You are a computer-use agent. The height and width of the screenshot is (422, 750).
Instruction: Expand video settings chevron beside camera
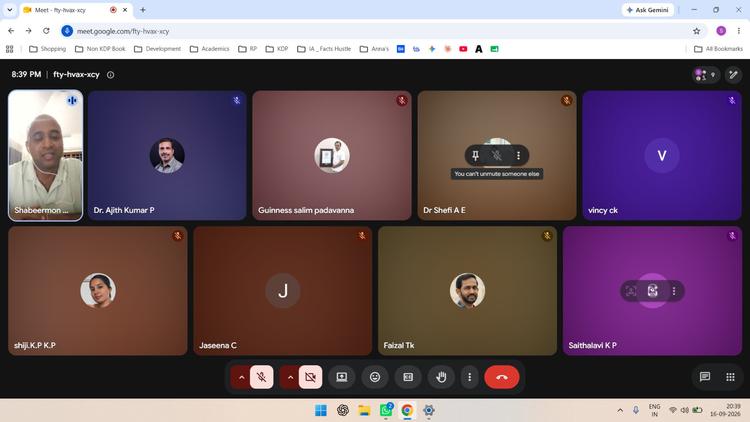coord(290,377)
